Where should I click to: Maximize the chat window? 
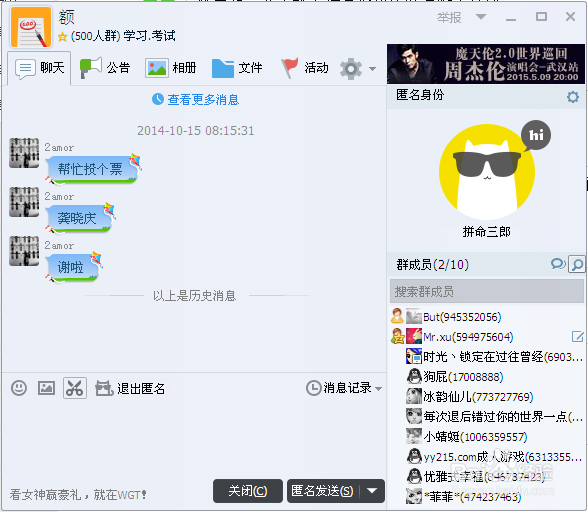pyautogui.click(x=541, y=17)
